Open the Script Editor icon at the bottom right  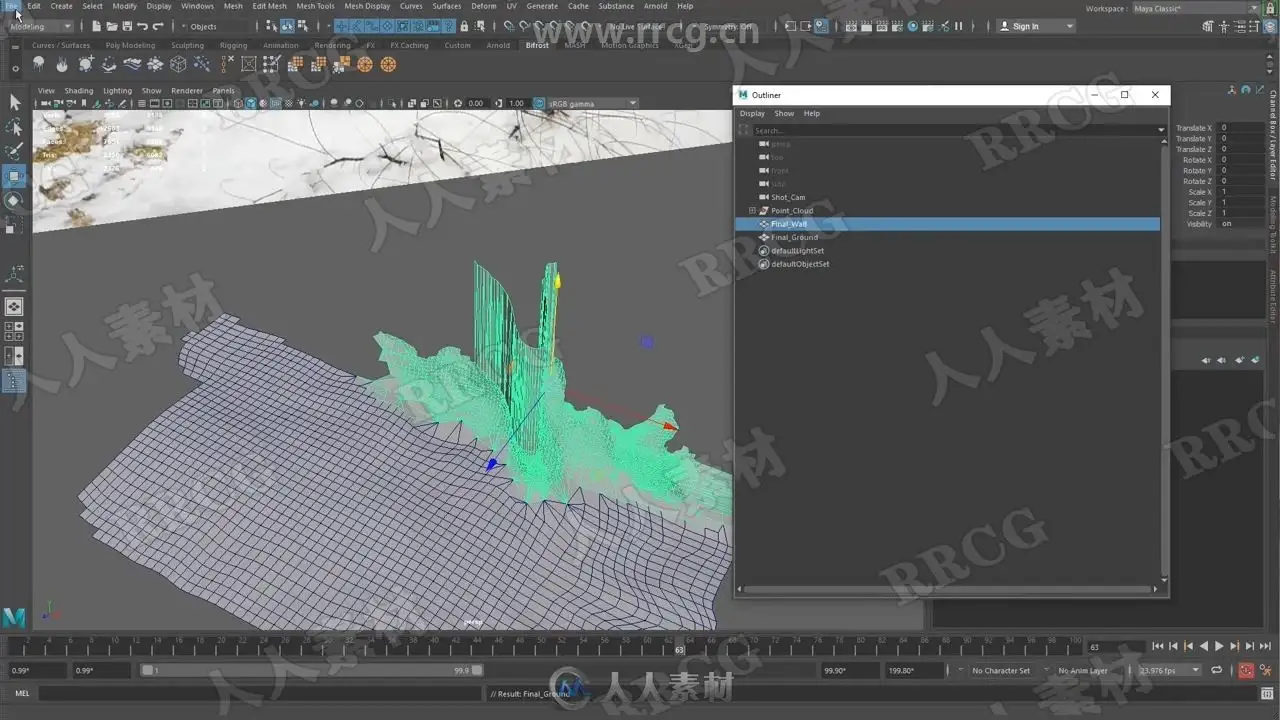[x=1267, y=693]
